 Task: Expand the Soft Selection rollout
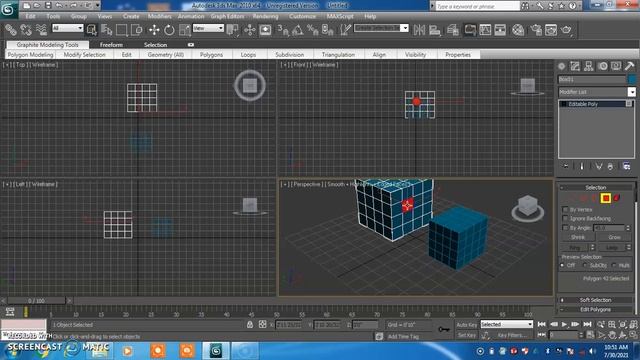596,300
